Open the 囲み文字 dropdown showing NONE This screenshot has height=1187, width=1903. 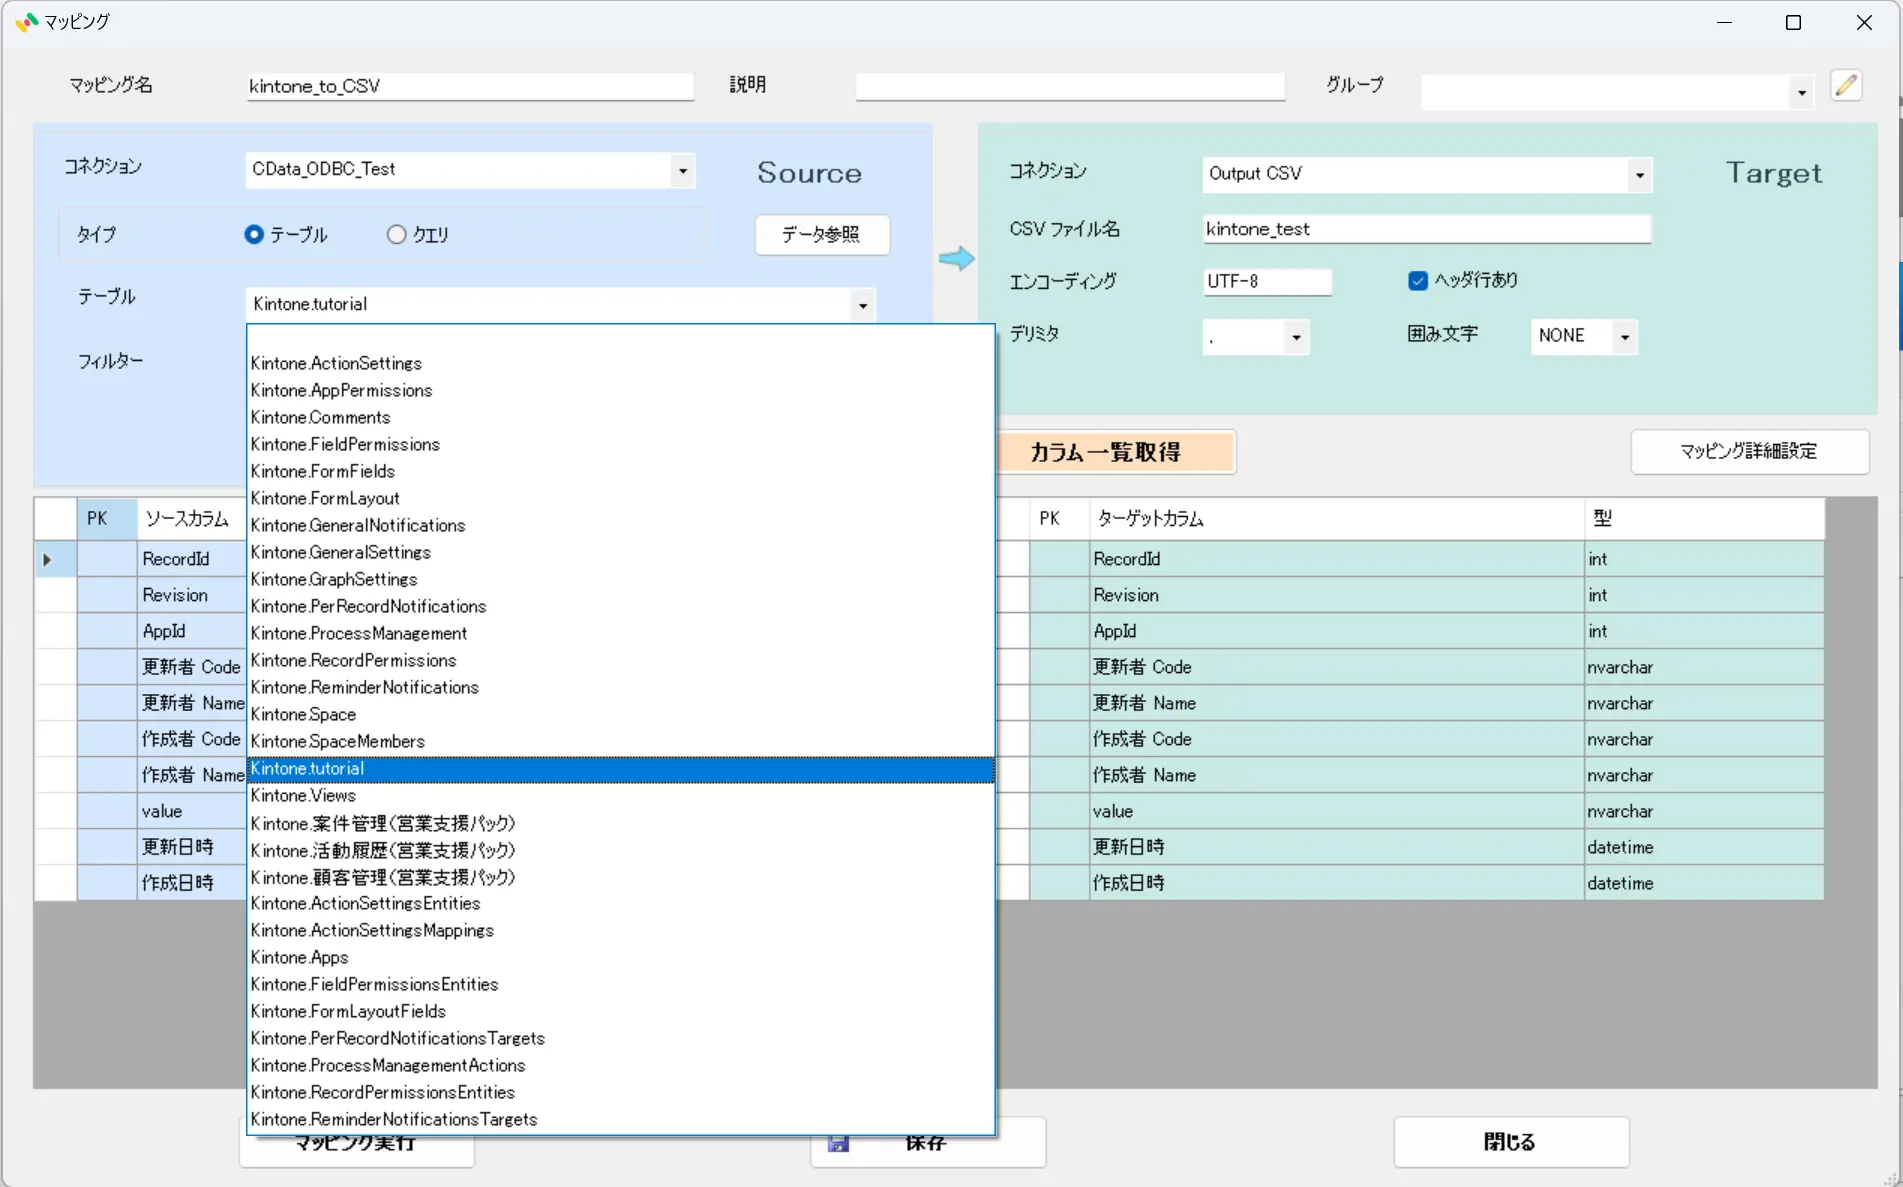click(x=1626, y=337)
